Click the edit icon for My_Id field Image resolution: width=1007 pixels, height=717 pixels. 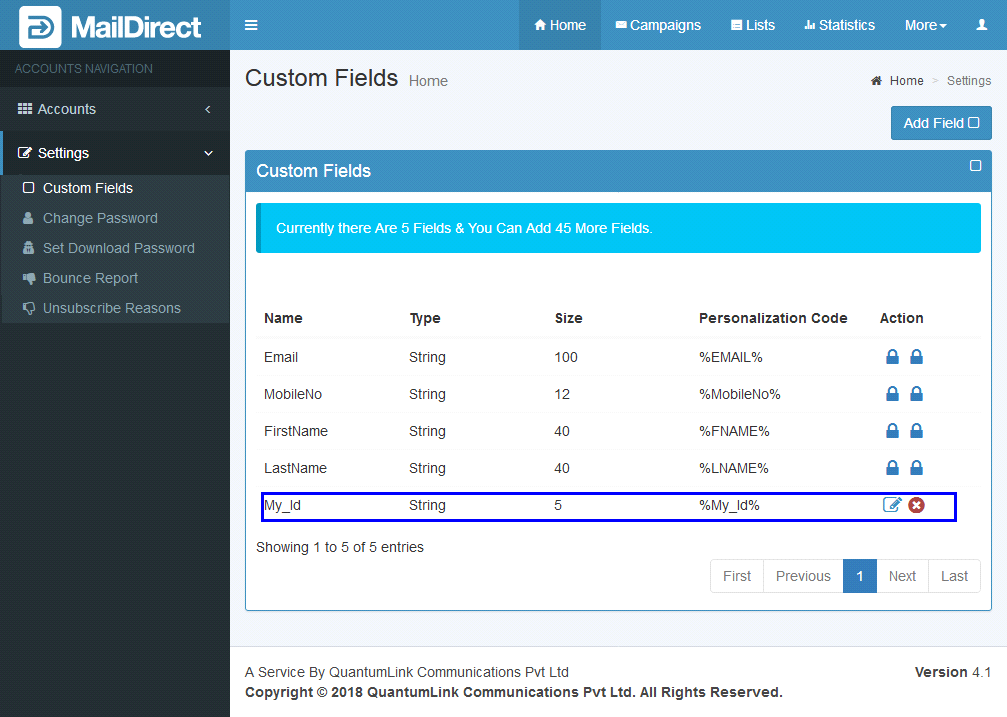click(892, 505)
